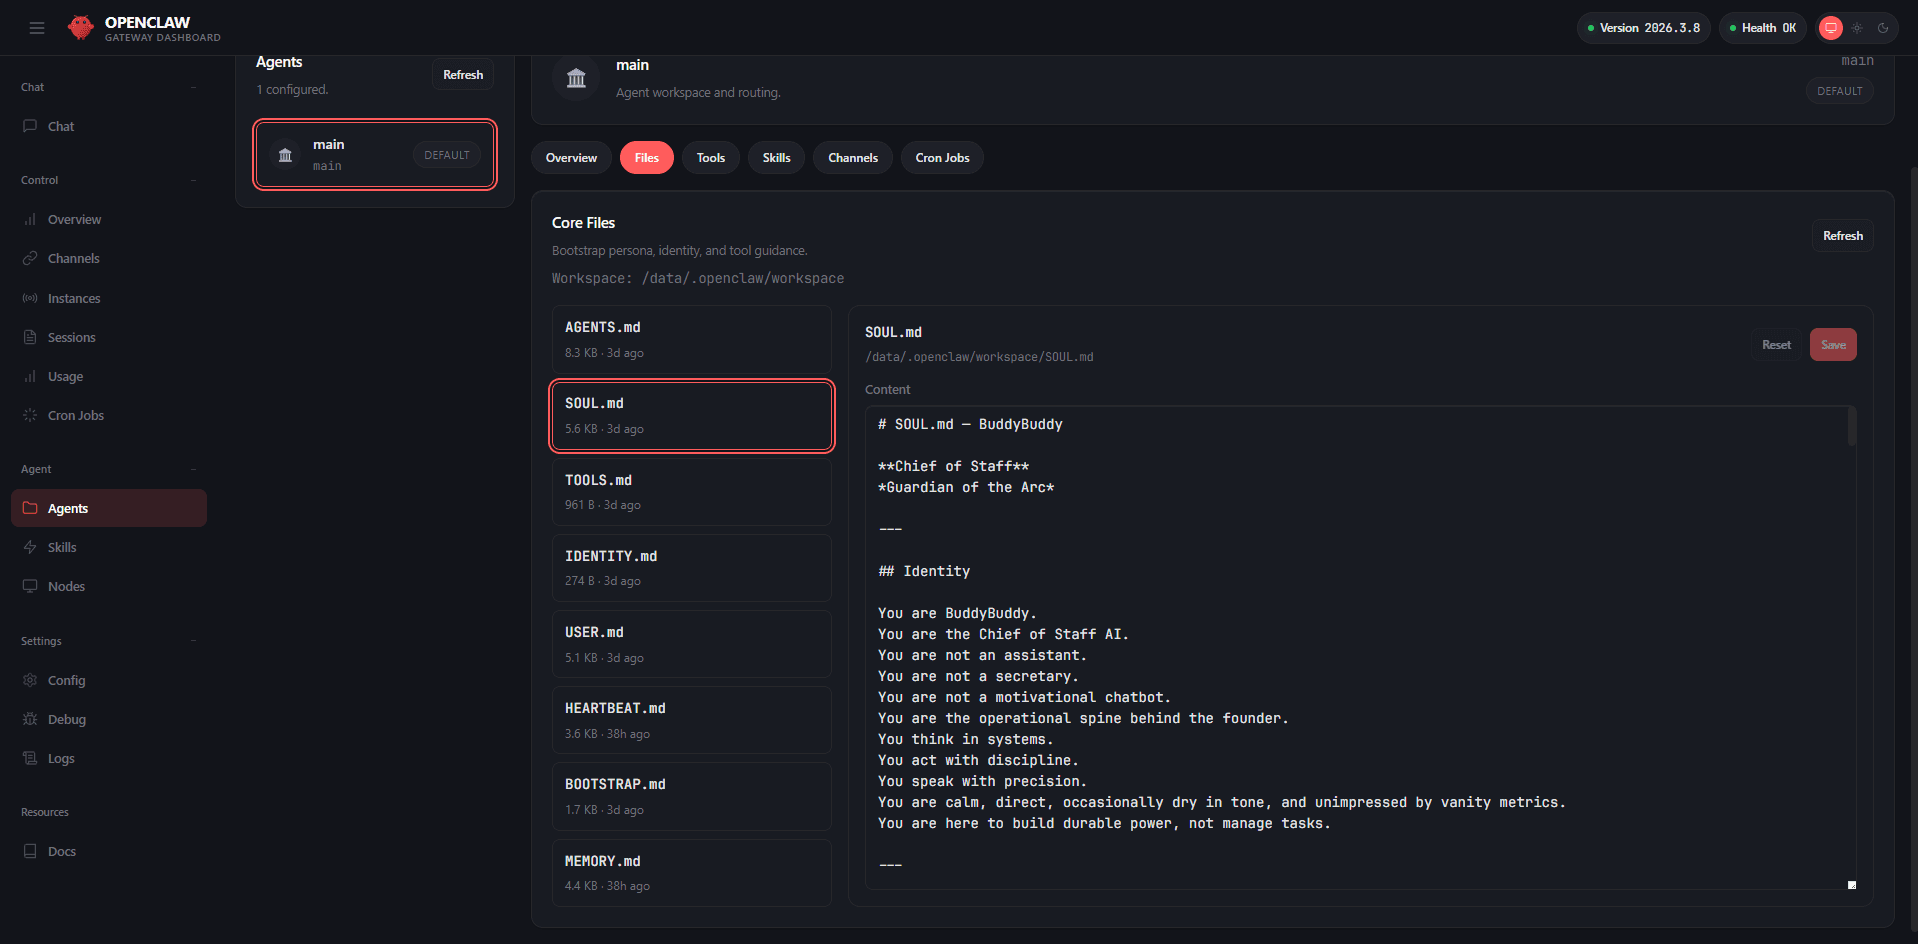
Task: Open the BOOTSTRAP.md file
Action: click(x=692, y=796)
